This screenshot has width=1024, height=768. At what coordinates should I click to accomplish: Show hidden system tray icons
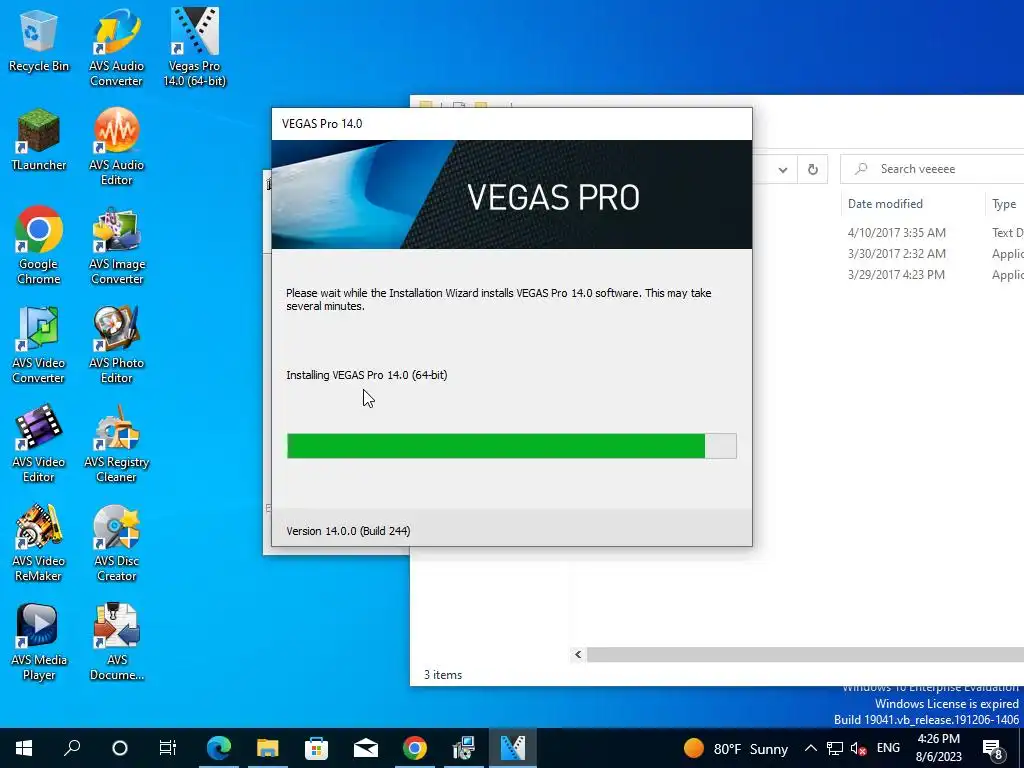coord(810,748)
